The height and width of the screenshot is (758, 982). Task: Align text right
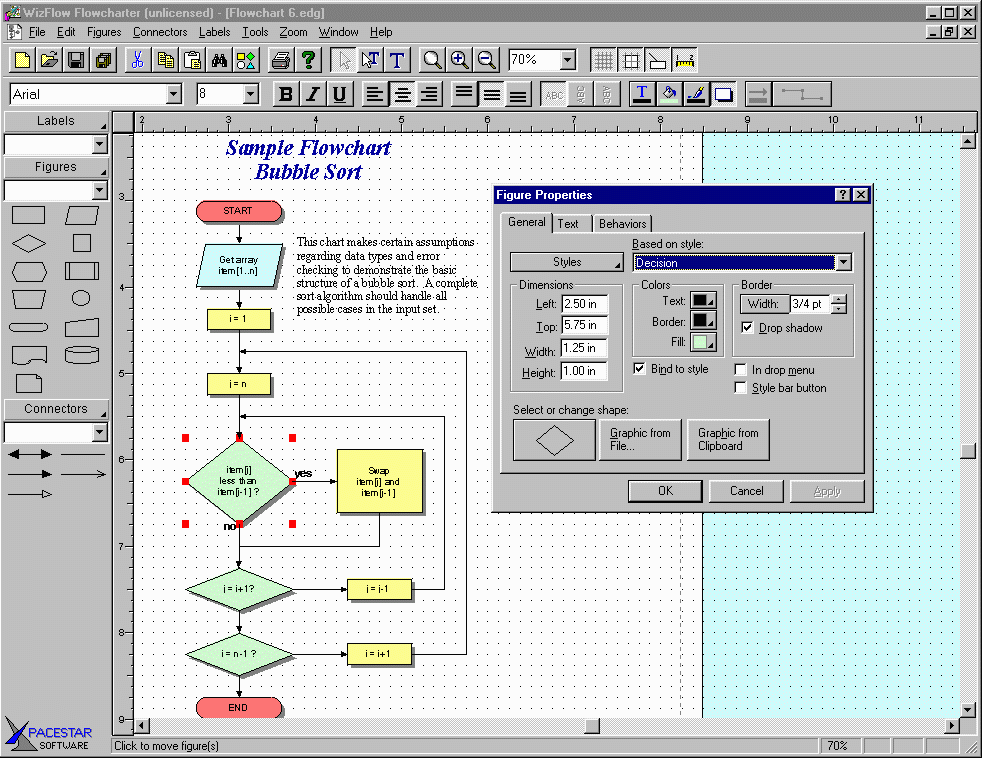point(429,95)
